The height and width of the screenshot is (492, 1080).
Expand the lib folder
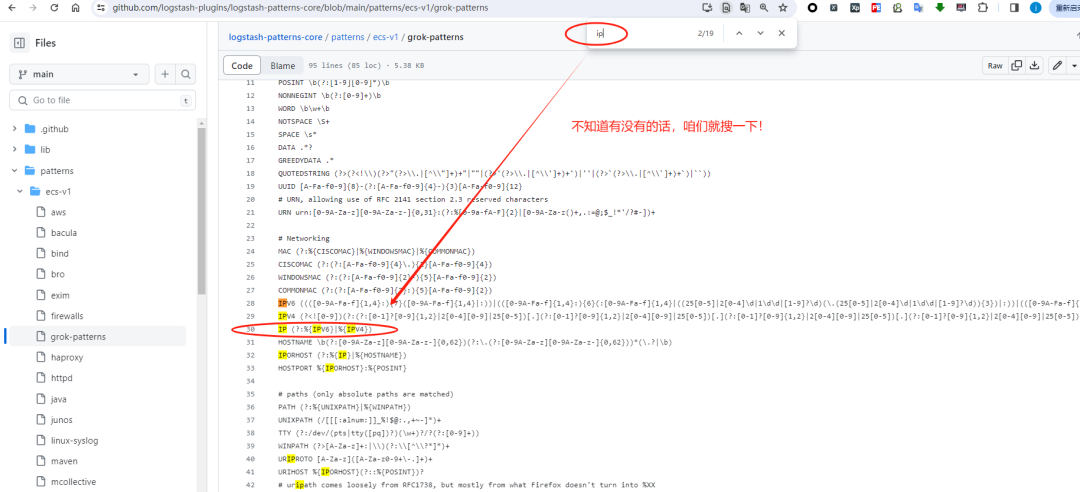coord(15,150)
